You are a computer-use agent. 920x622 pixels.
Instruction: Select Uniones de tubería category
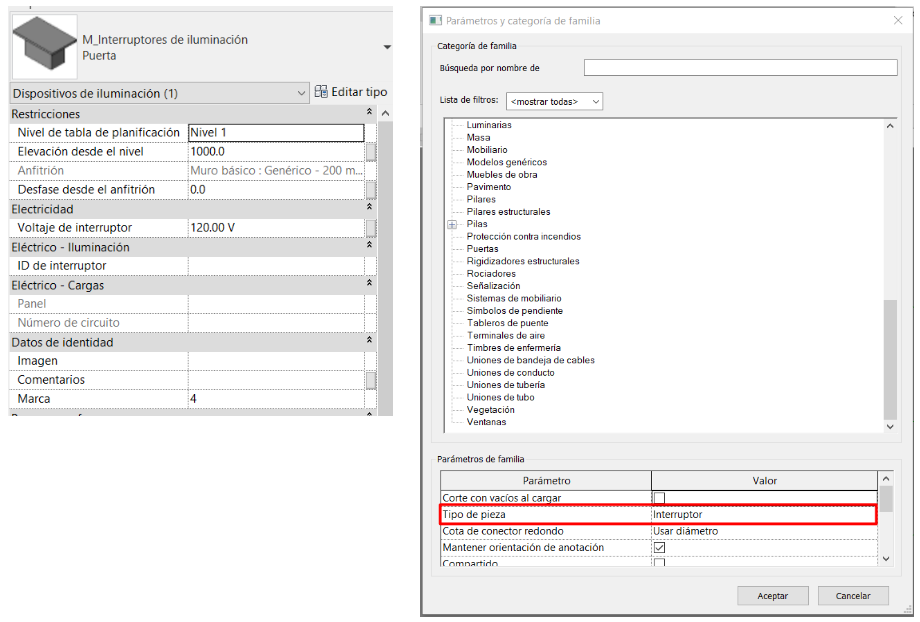point(506,385)
